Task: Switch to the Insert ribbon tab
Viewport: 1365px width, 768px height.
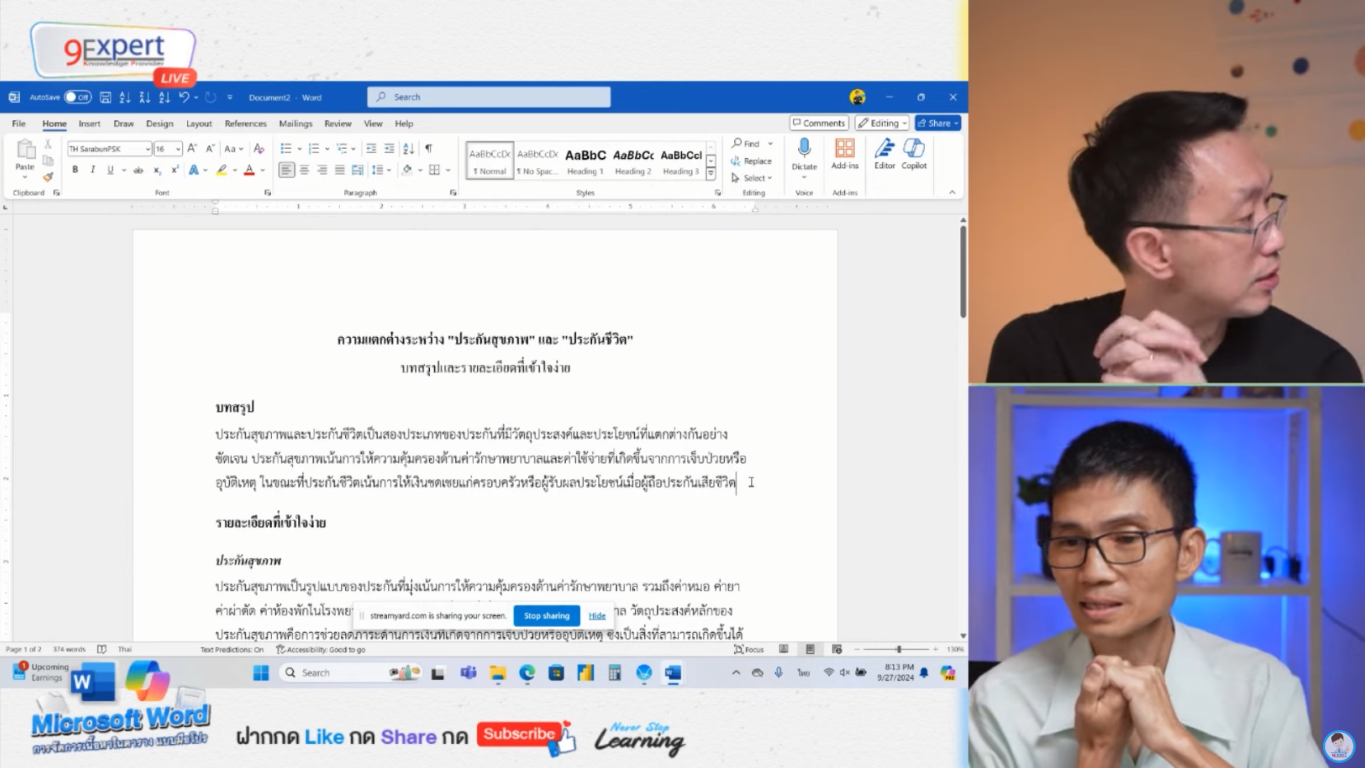Action: [x=89, y=123]
